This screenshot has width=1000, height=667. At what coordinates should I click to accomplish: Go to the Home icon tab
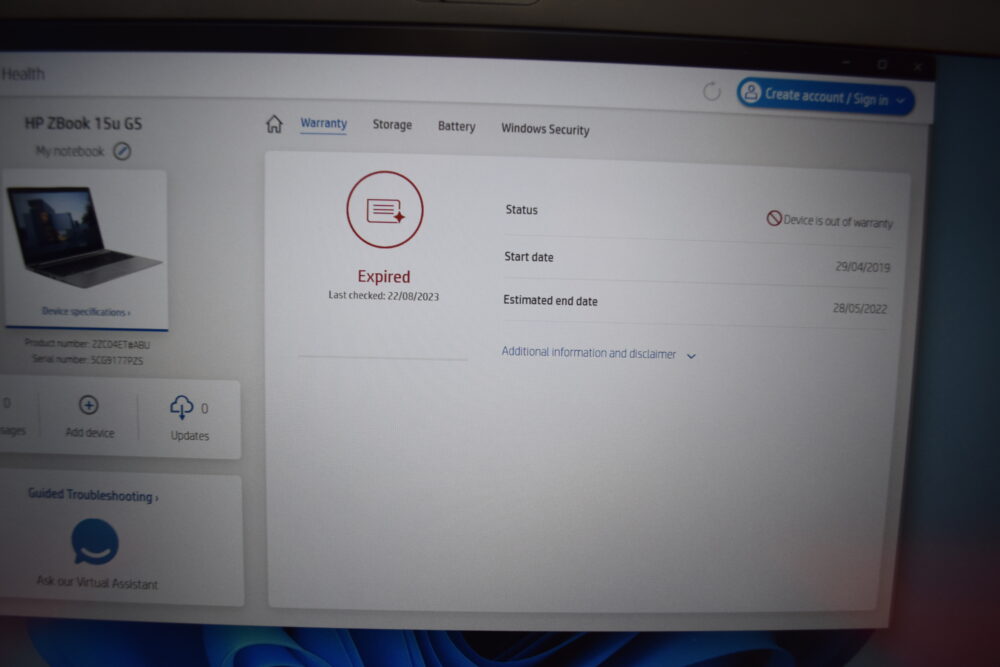point(274,124)
